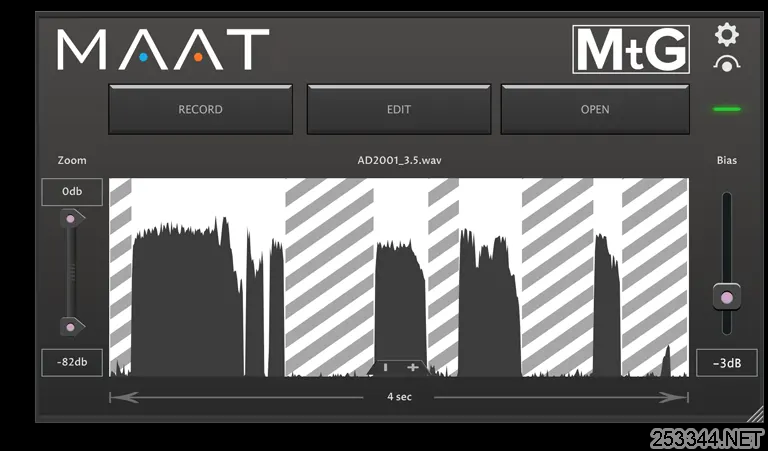Click the -82db zoom value field
Screen dimensions: 768x451
[x=72, y=362]
